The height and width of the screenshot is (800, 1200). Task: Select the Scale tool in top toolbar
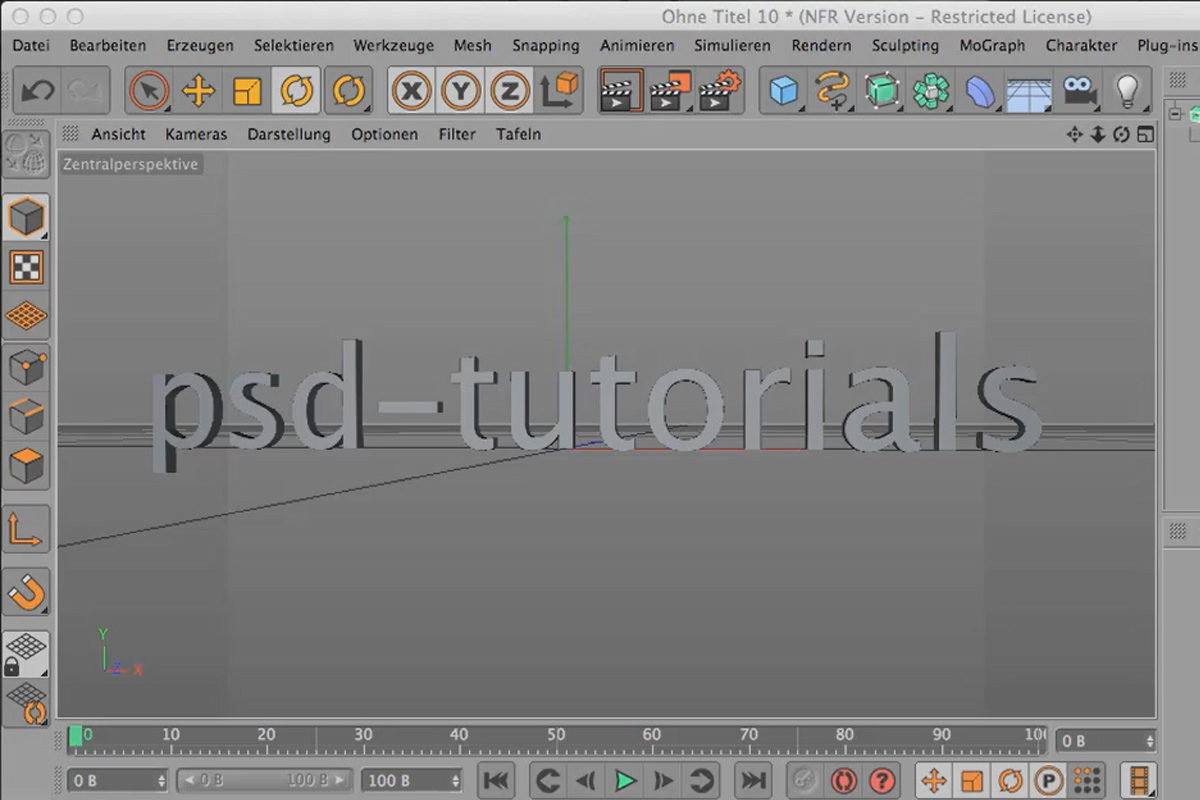pos(247,92)
